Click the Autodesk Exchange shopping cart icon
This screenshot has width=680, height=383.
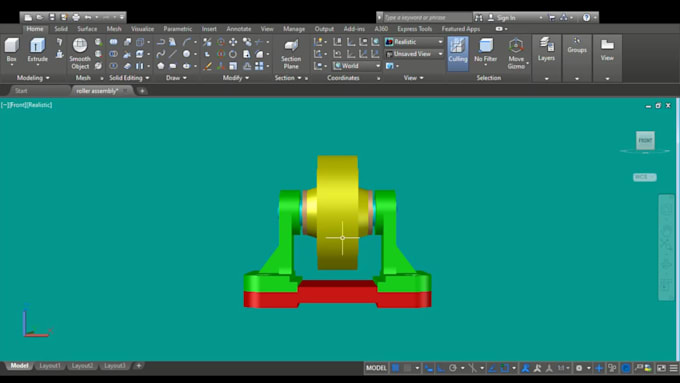coord(552,17)
